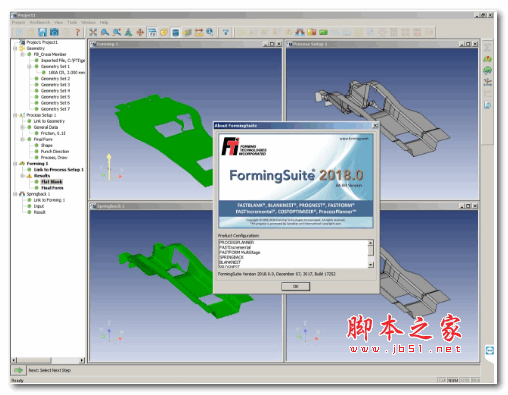
Task: Click the blue funnel filter icon
Action: point(226,32)
